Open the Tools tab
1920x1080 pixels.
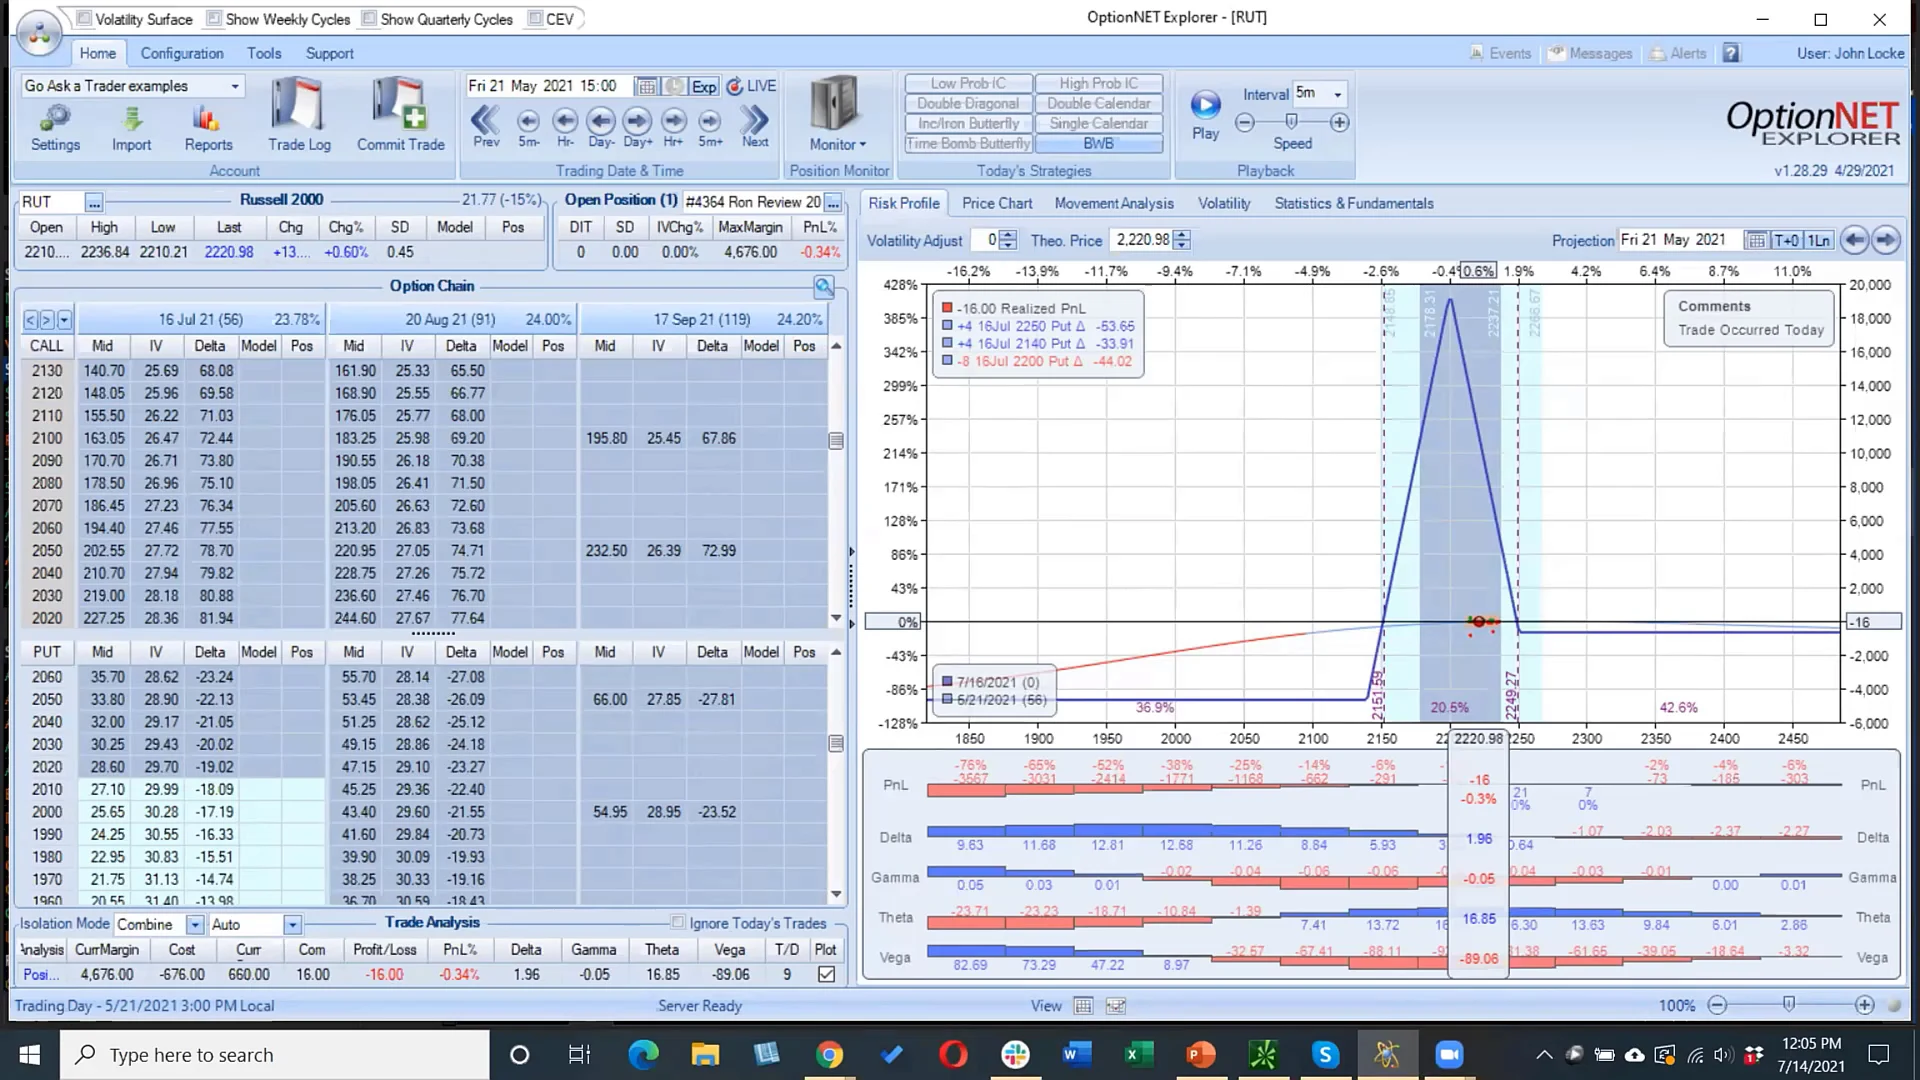(264, 54)
